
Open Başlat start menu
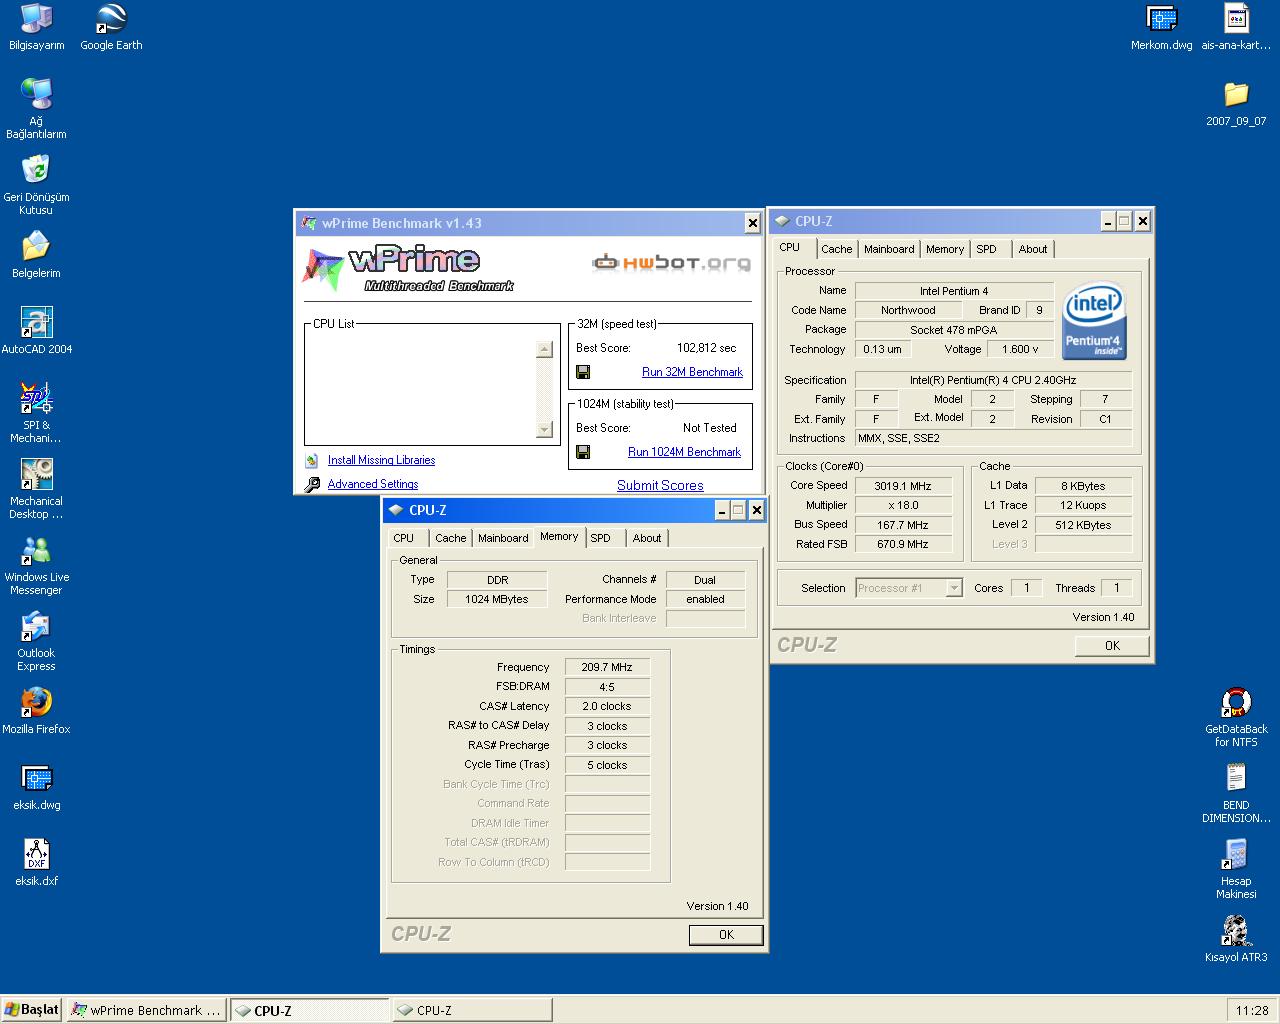[x=32, y=1010]
